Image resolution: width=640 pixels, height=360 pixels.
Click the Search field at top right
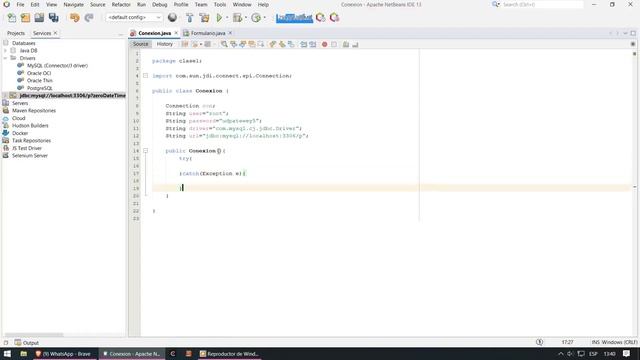tap(542, 4)
